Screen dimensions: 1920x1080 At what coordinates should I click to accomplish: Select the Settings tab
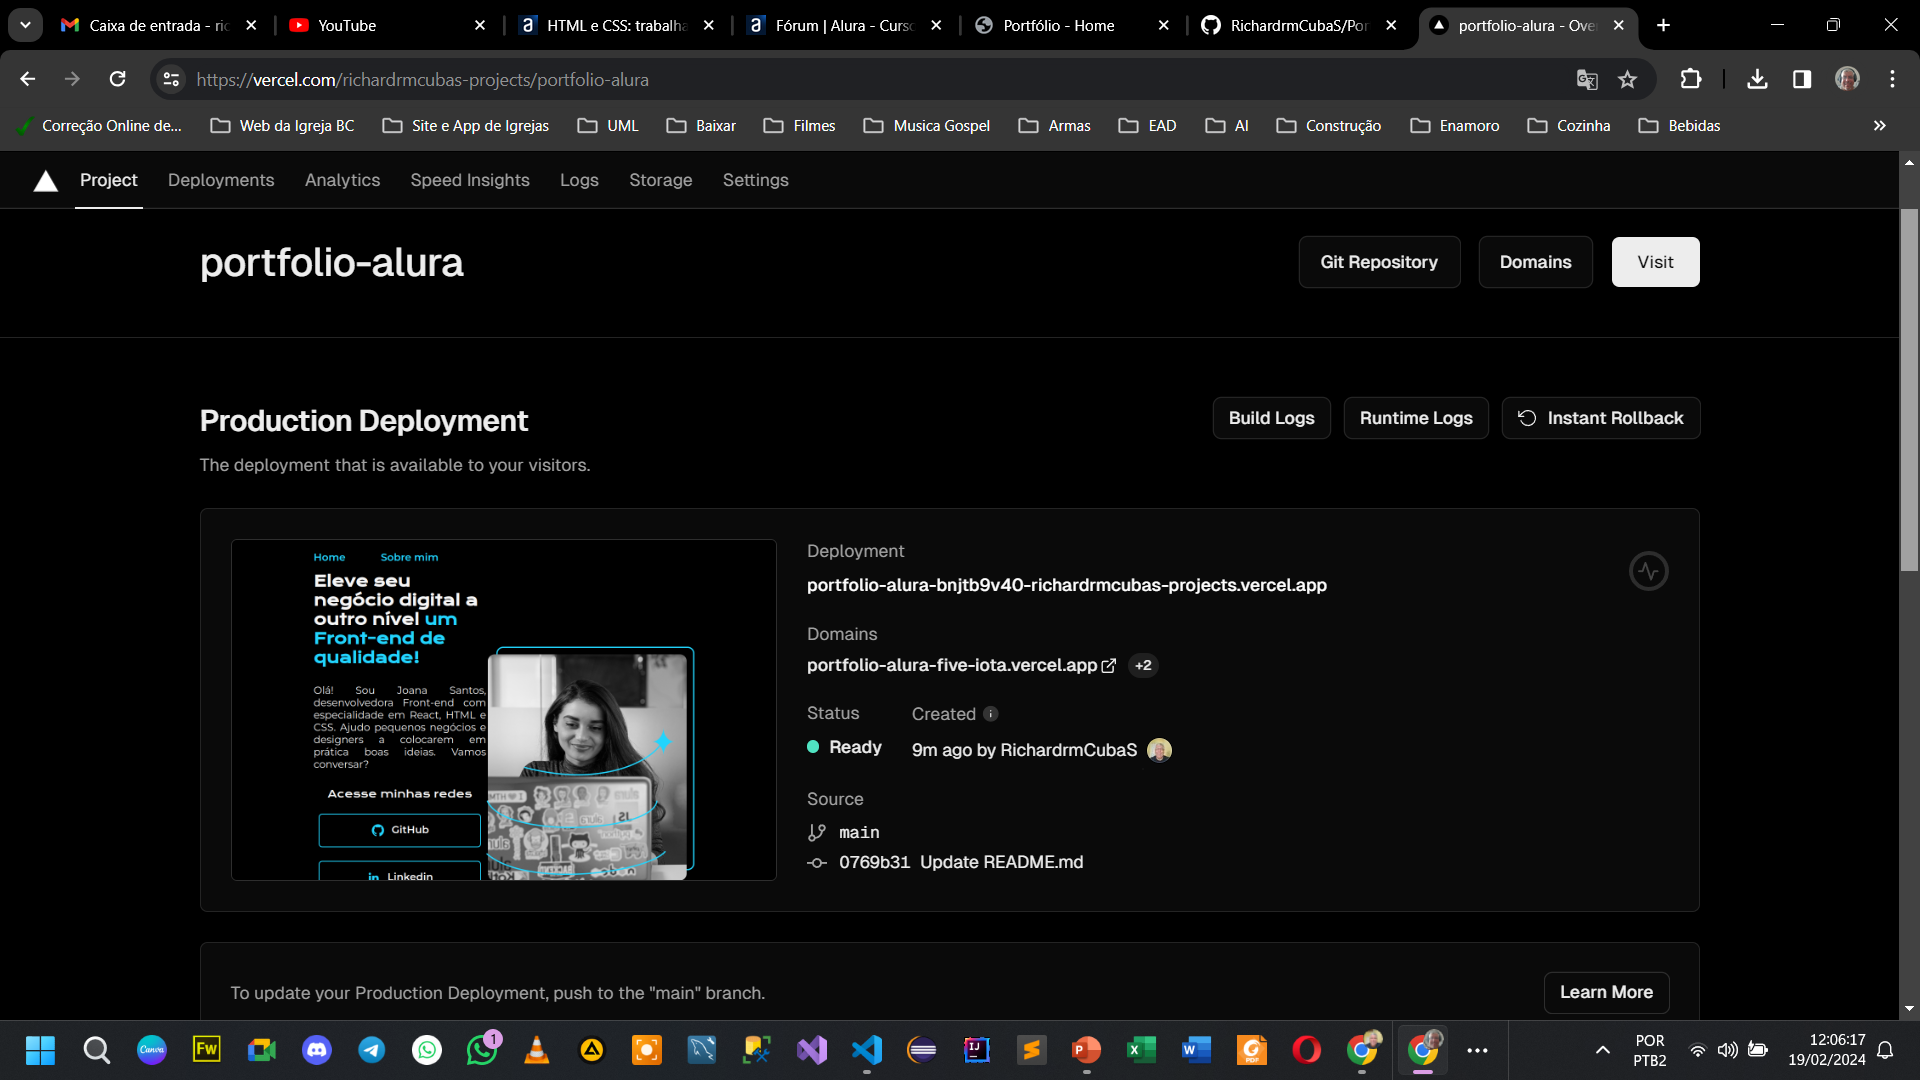coord(756,181)
